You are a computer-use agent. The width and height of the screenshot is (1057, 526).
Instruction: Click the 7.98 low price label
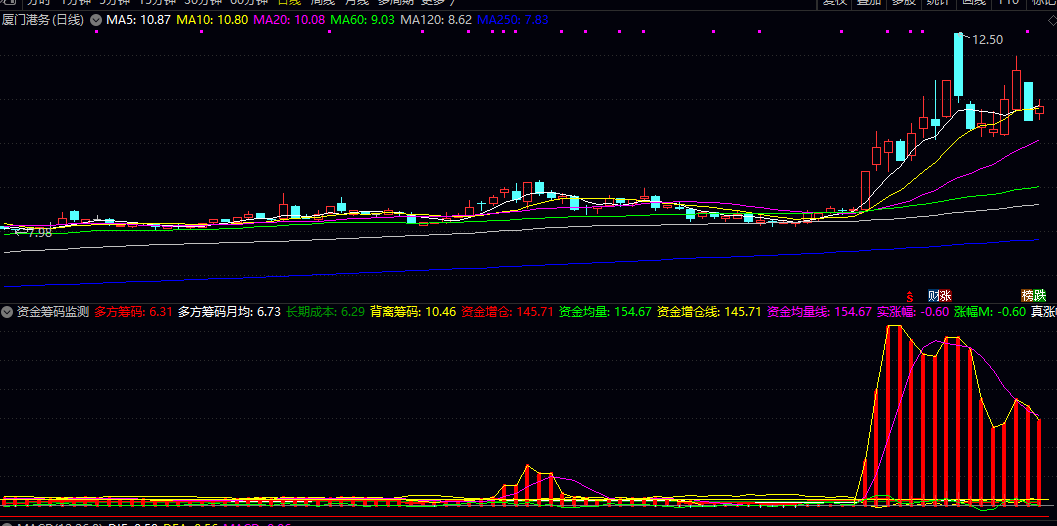pyautogui.click(x=39, y=233)
